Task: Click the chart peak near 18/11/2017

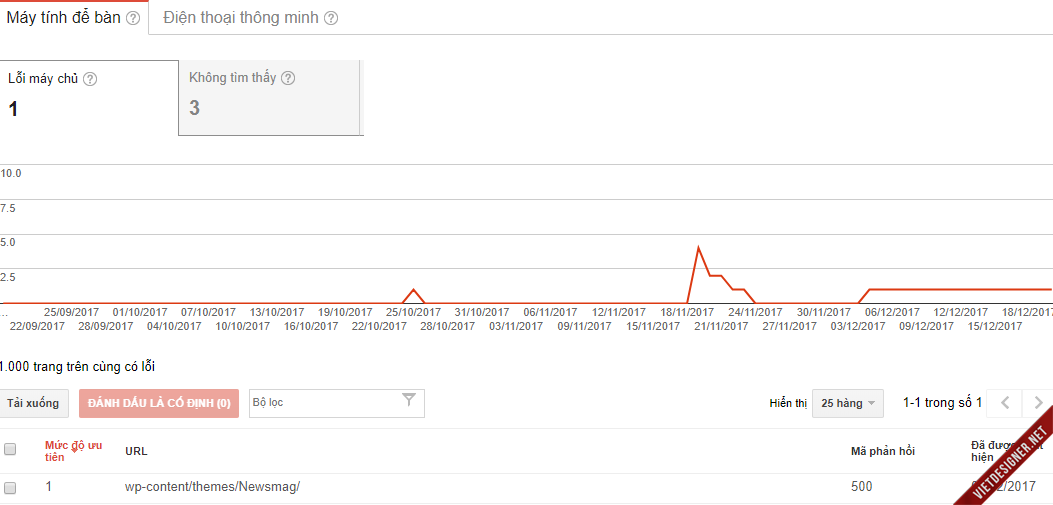Action: pyautogui.click(x=698, y=248)
